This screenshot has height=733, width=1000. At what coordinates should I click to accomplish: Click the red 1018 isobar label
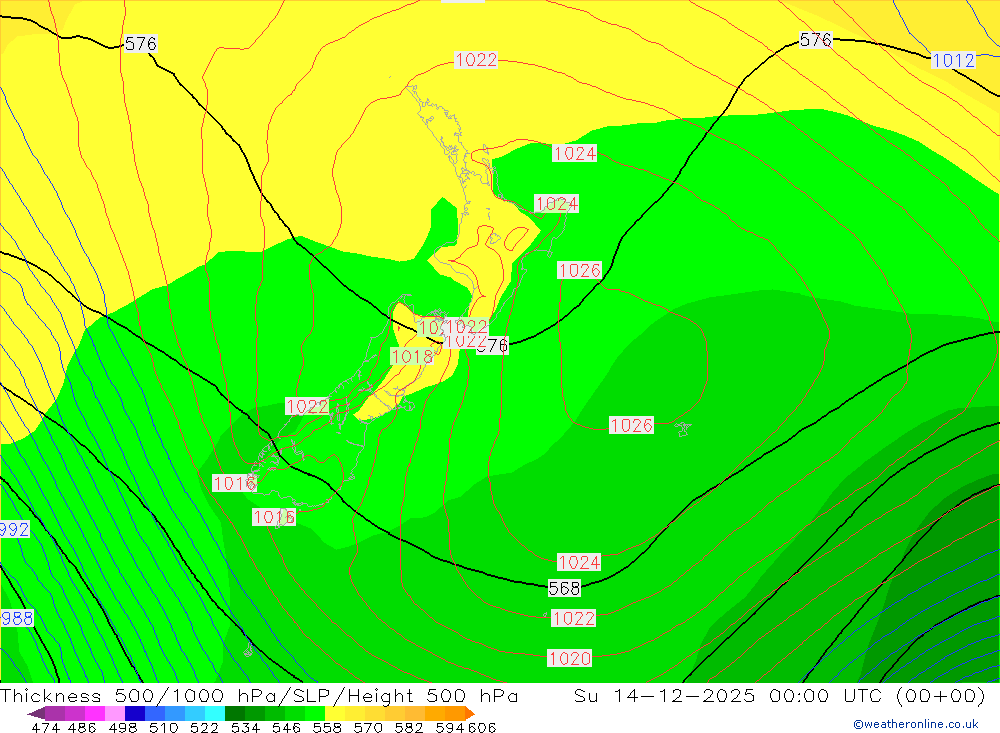point(412,357)
